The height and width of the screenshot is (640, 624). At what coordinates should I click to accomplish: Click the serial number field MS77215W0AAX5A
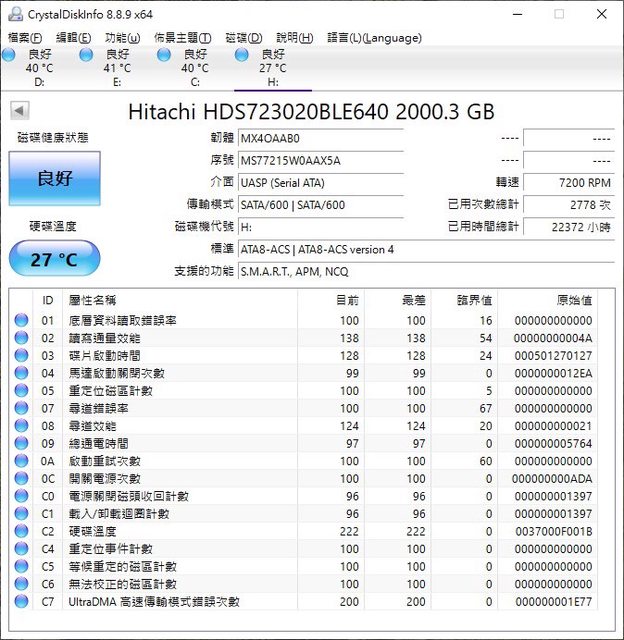320,160
